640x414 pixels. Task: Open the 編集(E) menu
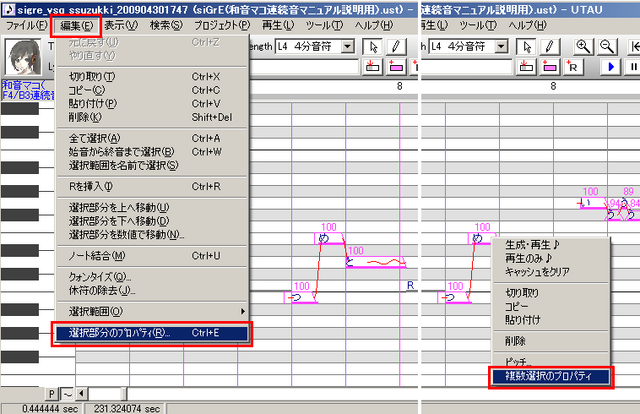pyautogui.click(x=76, y=26)
